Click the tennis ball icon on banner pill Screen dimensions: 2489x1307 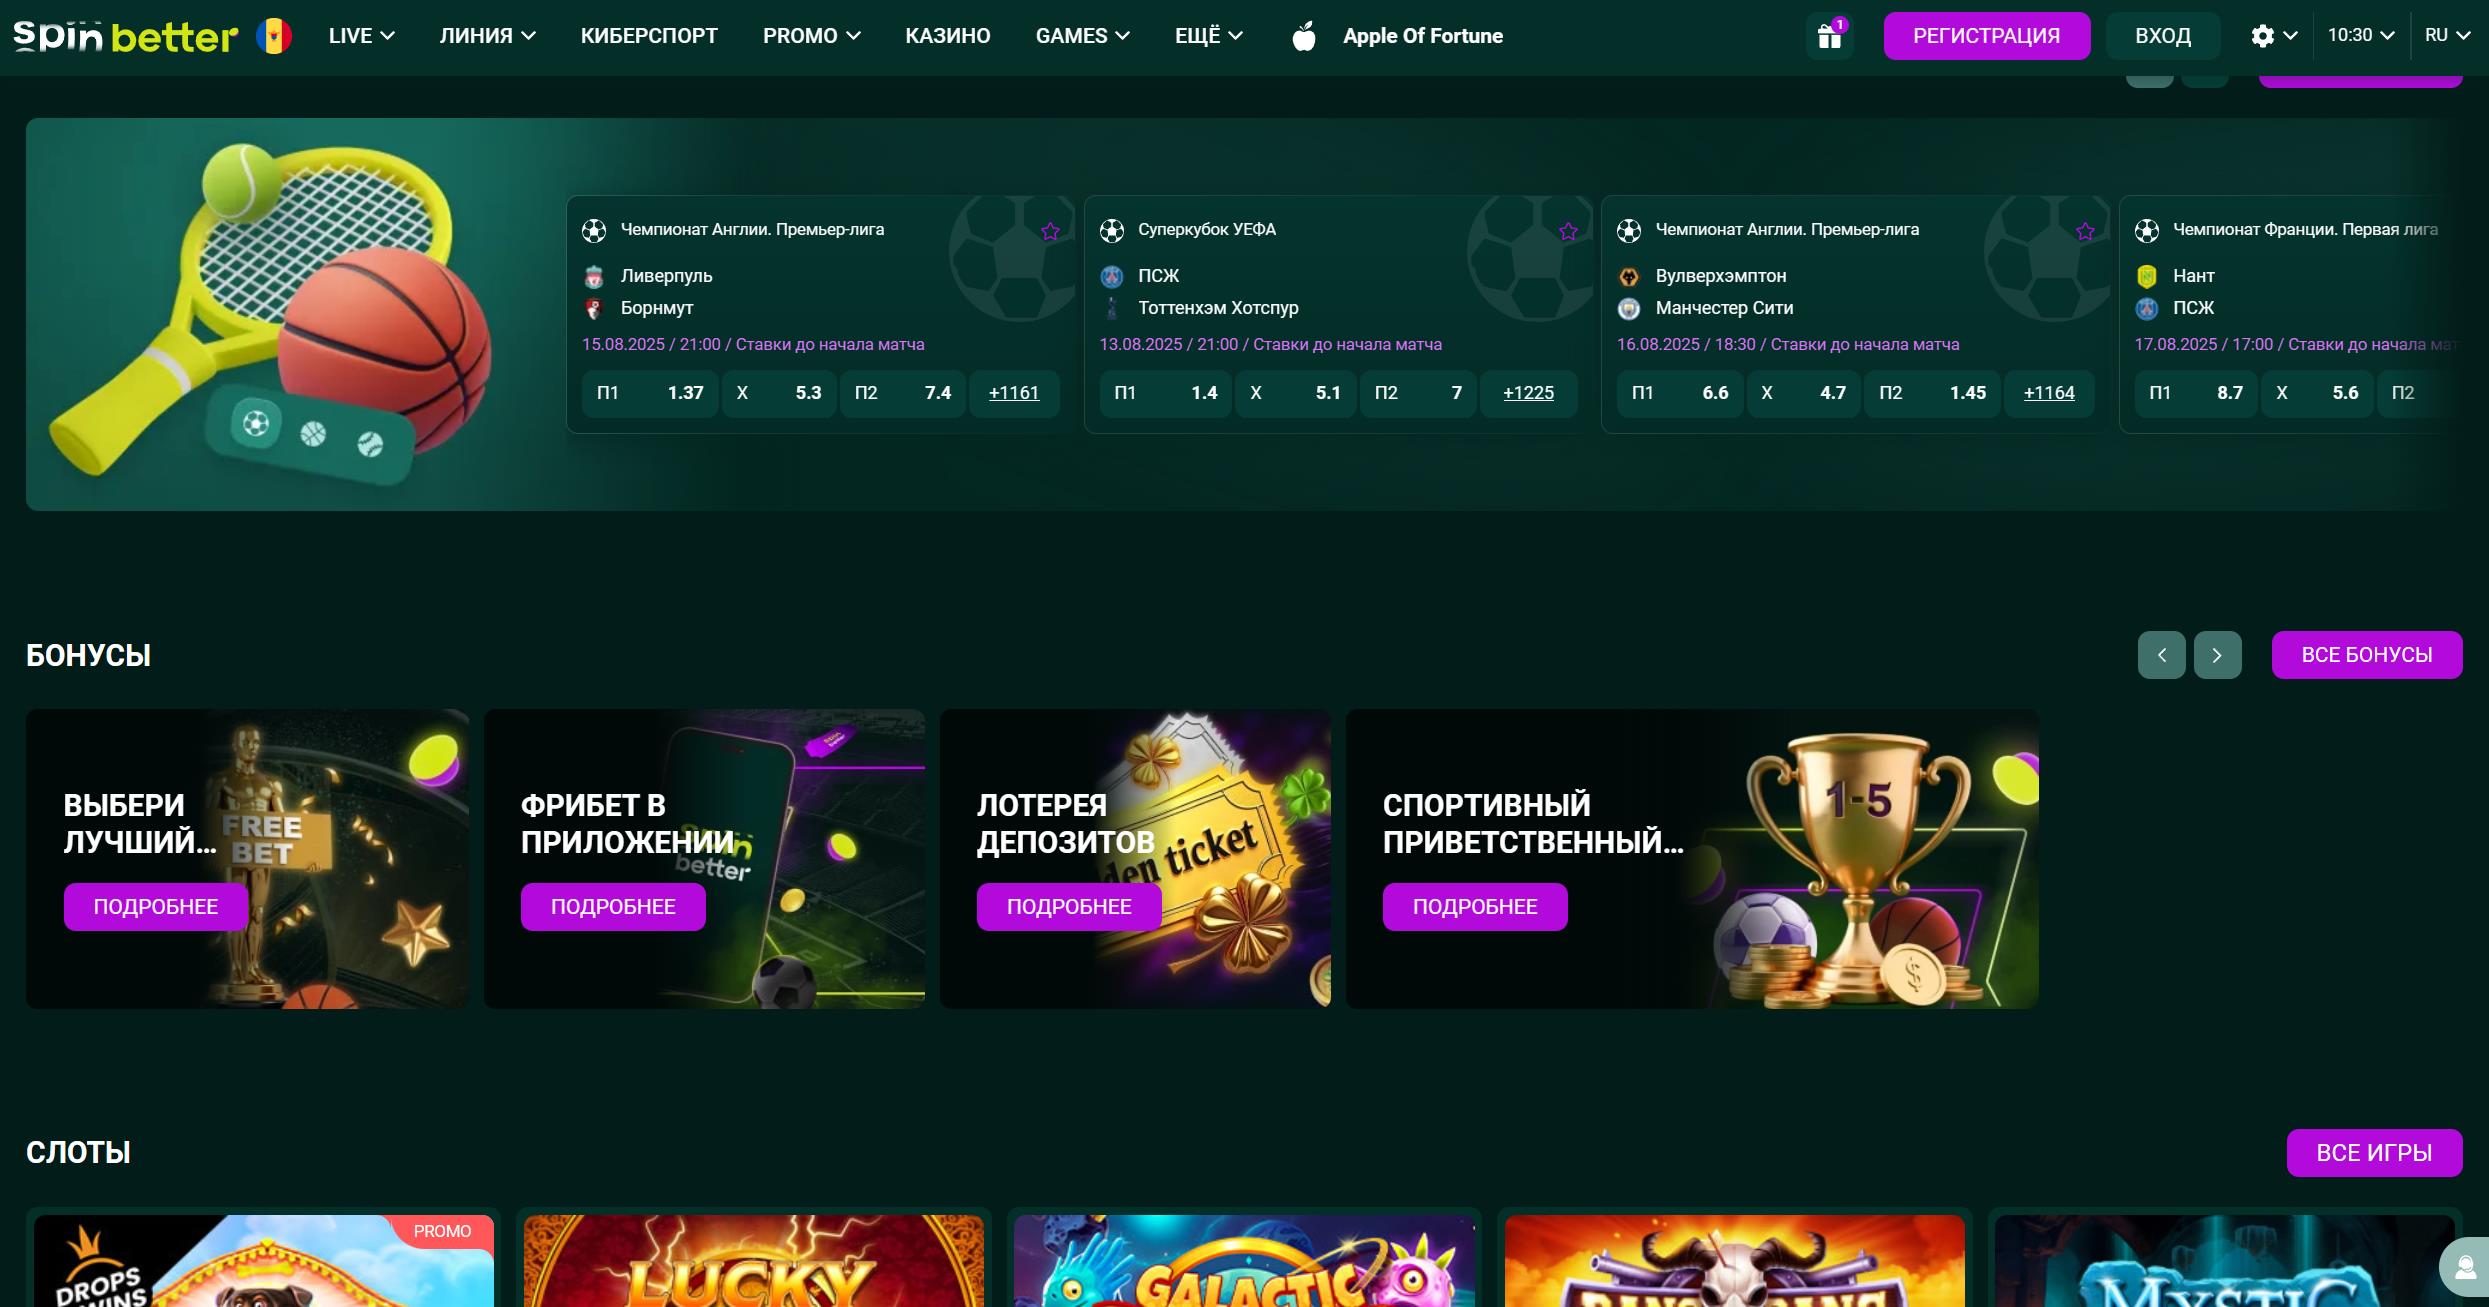click(371, 444)
